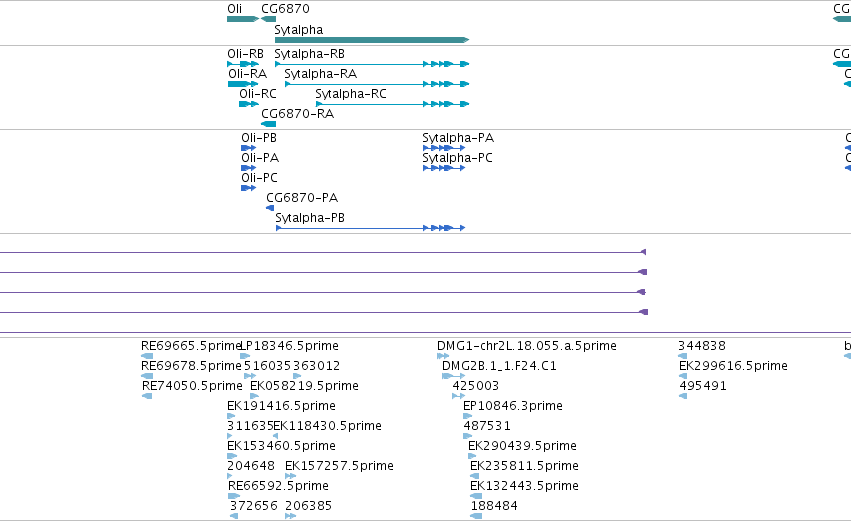Select the 204648 feature label
The height and width of the screenshot is (521, 851).
pyautogui.click(x=251, y=467)
